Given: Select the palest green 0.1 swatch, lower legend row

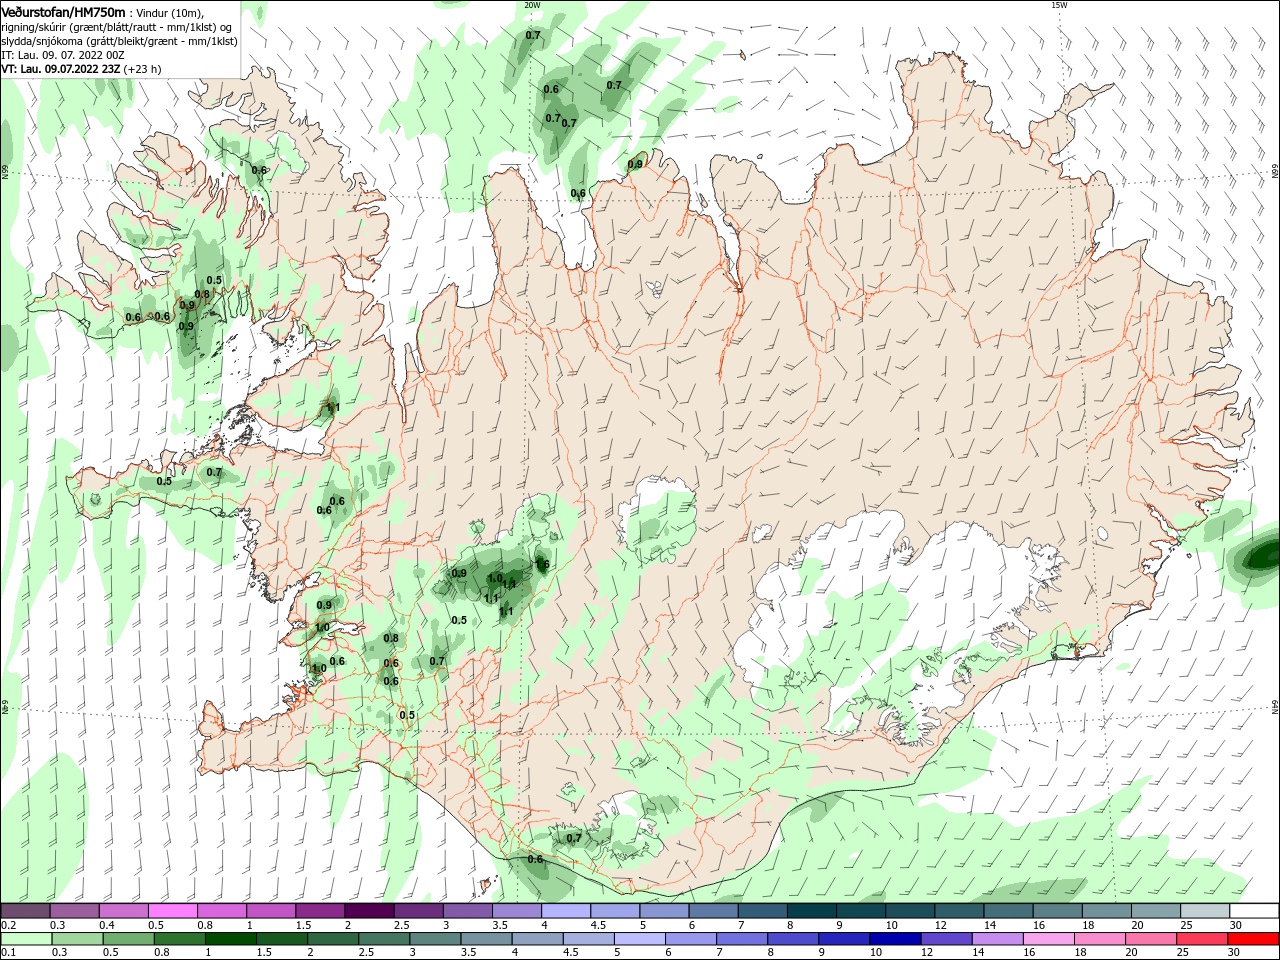Looking at the screenshot, I should point(27,939).
